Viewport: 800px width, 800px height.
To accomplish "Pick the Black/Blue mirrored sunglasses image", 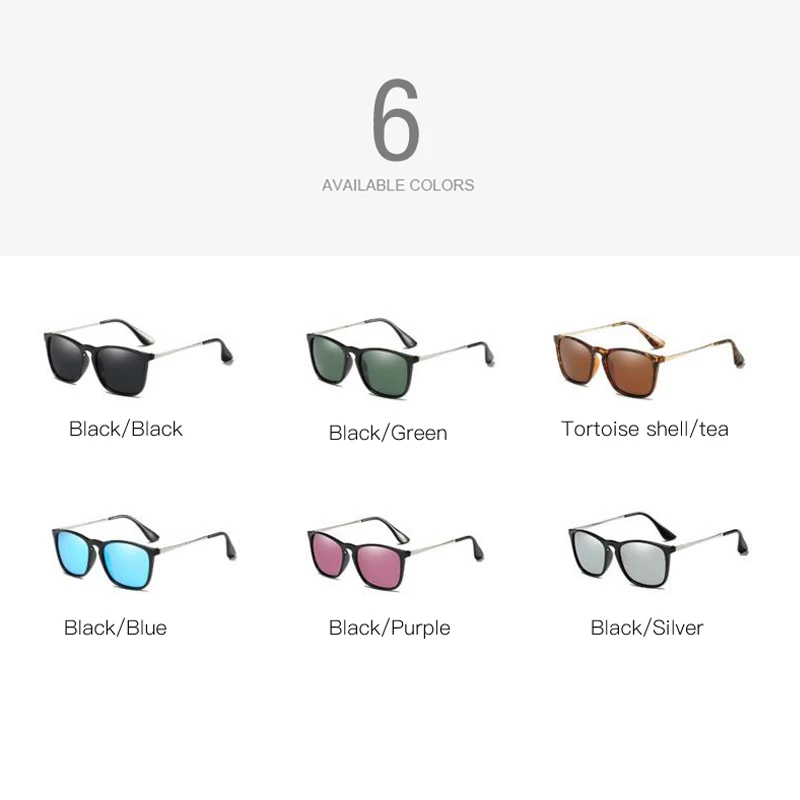I will (x=144, y=552).
